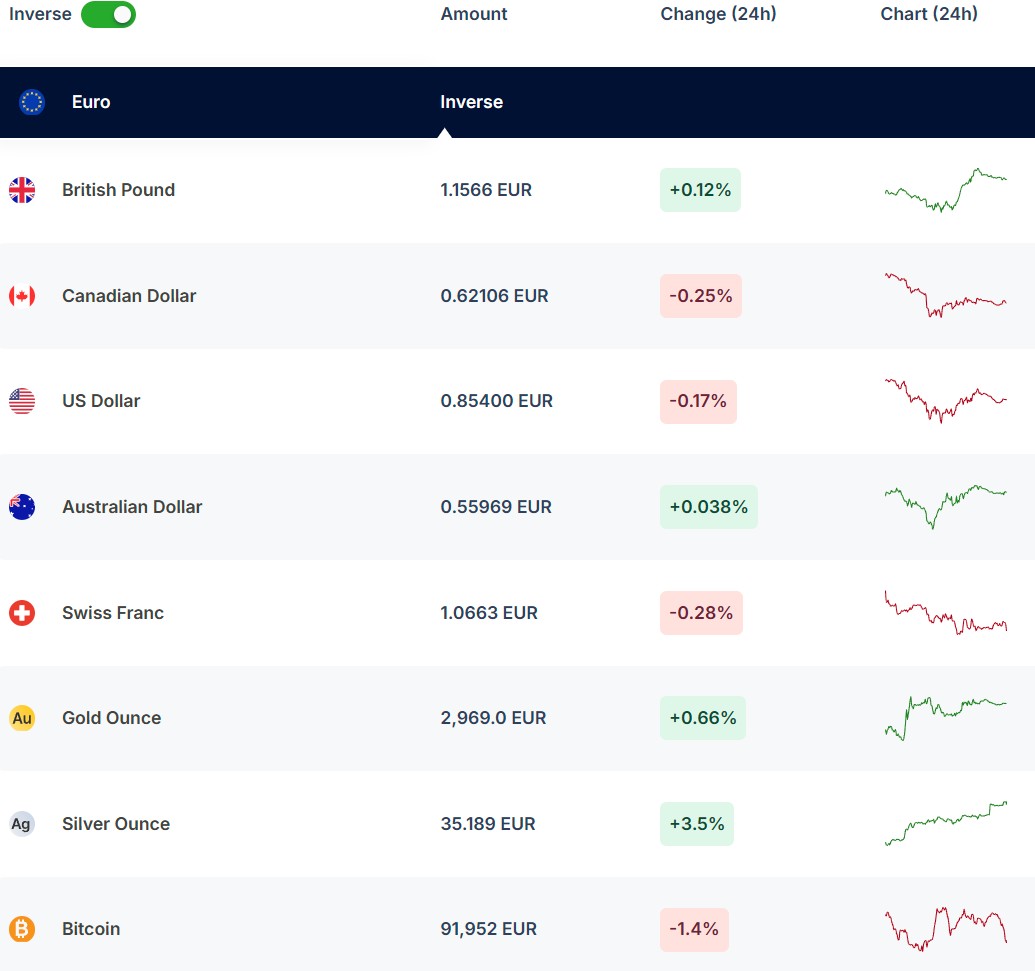Click the Silver Ounce +3.5% change badge

[697, 824]
